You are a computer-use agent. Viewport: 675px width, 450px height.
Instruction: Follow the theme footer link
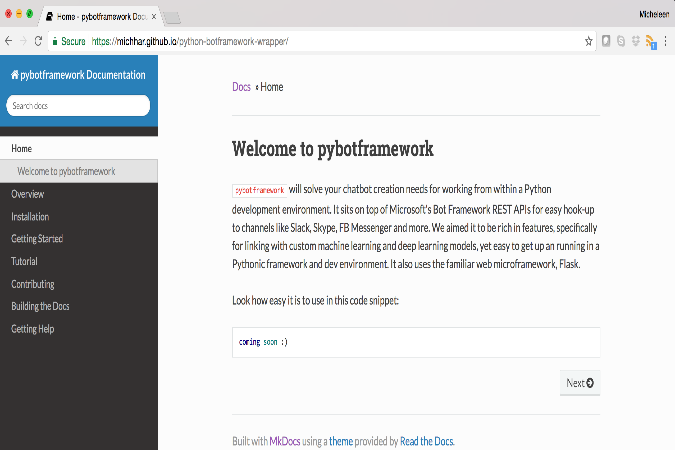click(341, 441)
